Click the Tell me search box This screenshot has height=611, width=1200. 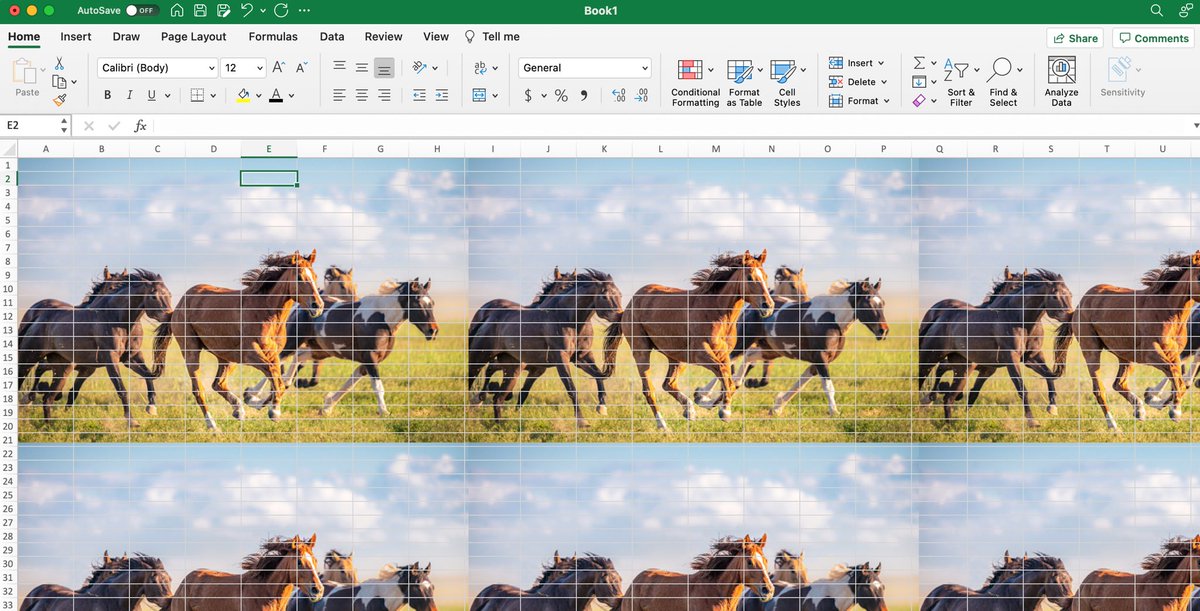[x=493, y=36]
